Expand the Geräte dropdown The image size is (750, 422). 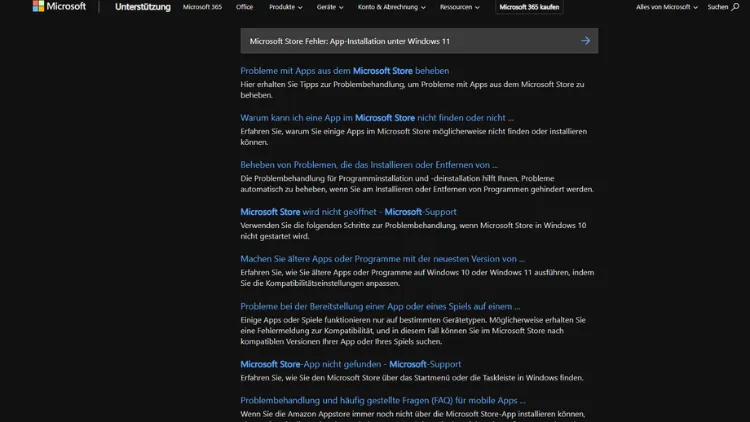[x=330, y=7]
